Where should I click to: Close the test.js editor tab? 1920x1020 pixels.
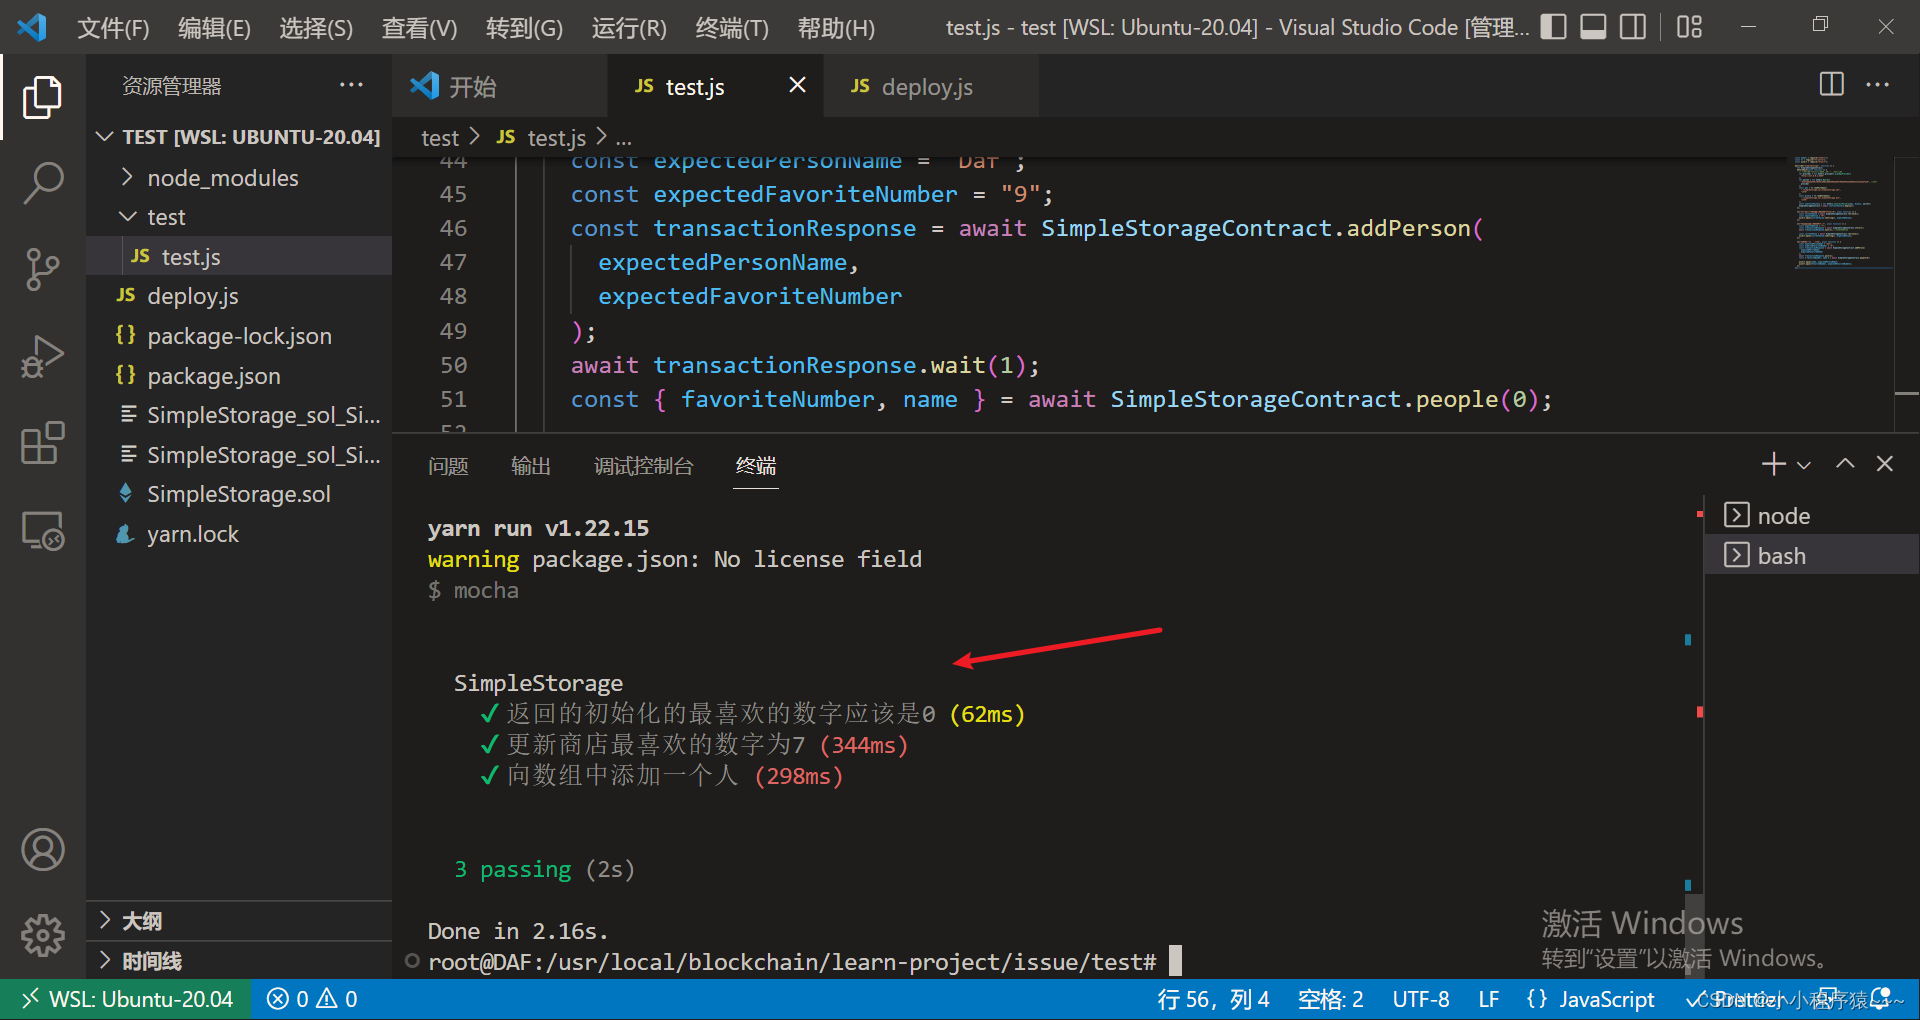(797, 85)
